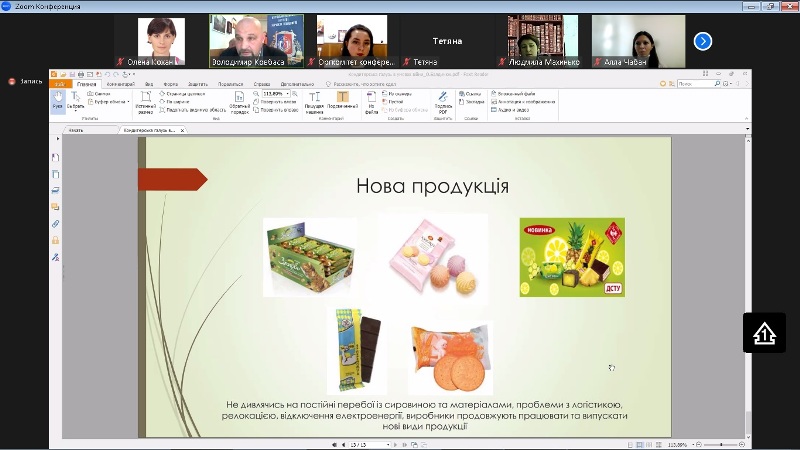Screen dimensions: 800x450
Task: Click the PDF Sign (Подпись PDF) icon
Action: click(x=443, y=102)
